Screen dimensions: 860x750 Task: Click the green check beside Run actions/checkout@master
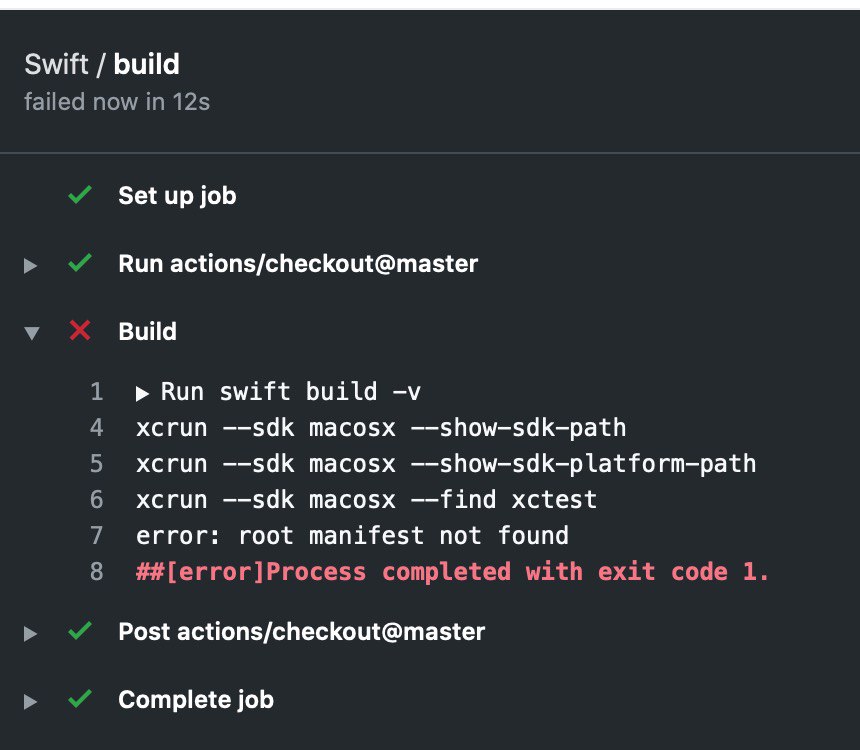(80, 262)
